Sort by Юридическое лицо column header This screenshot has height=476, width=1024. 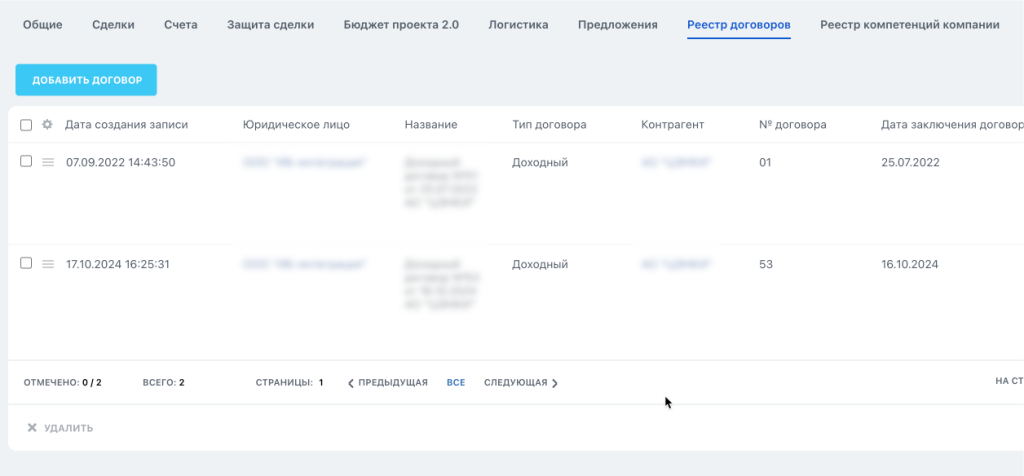pos(296,125)
